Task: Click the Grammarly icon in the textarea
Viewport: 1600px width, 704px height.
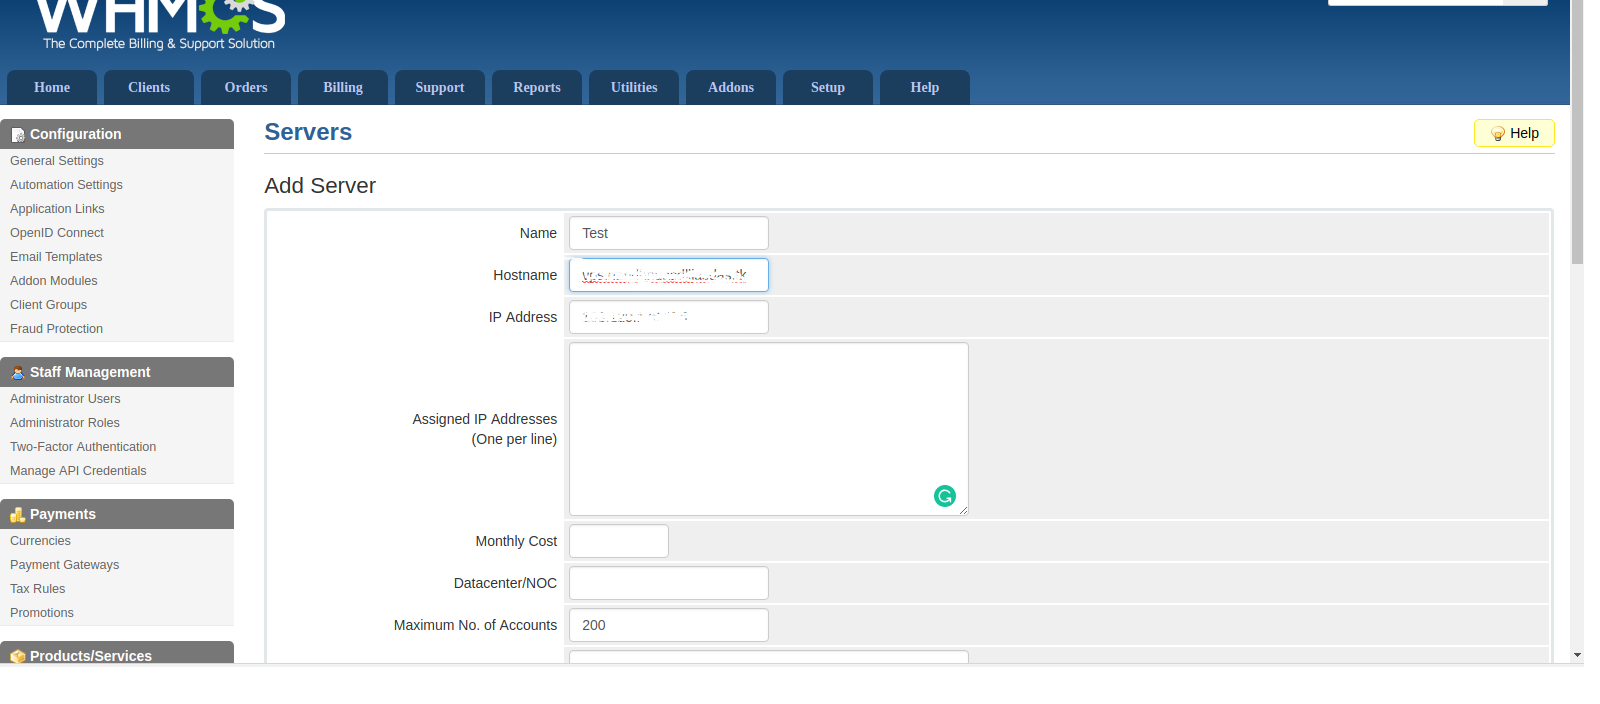Action: (x=945, y=496)
